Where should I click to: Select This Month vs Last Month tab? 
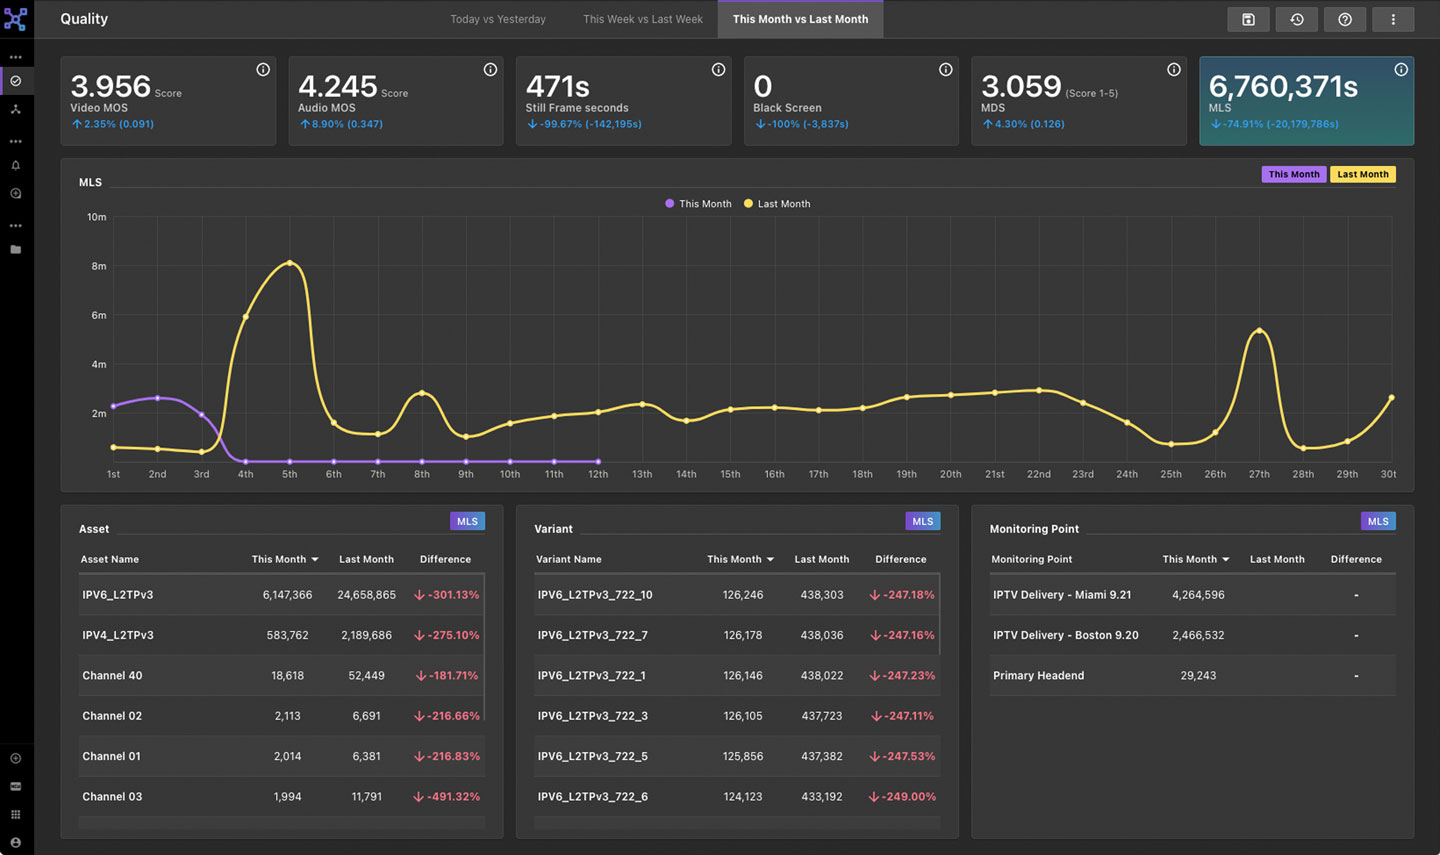800,19
